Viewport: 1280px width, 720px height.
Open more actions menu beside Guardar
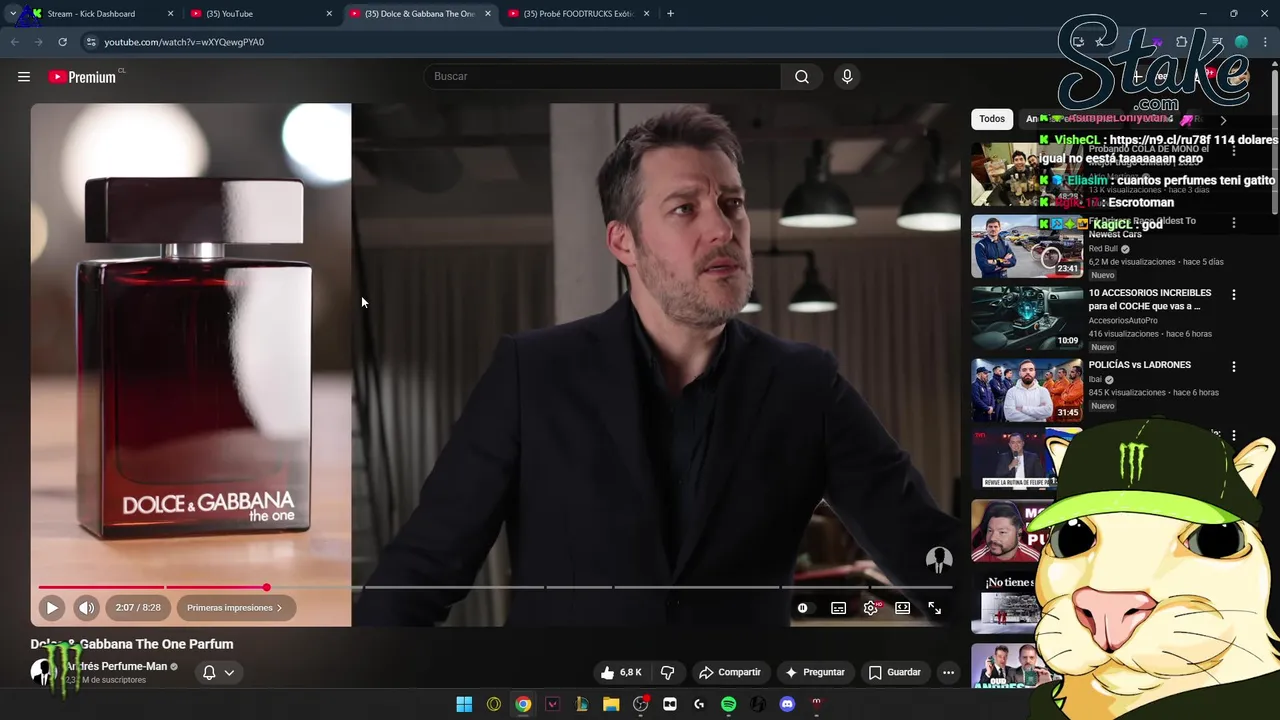tap(948, 672)
